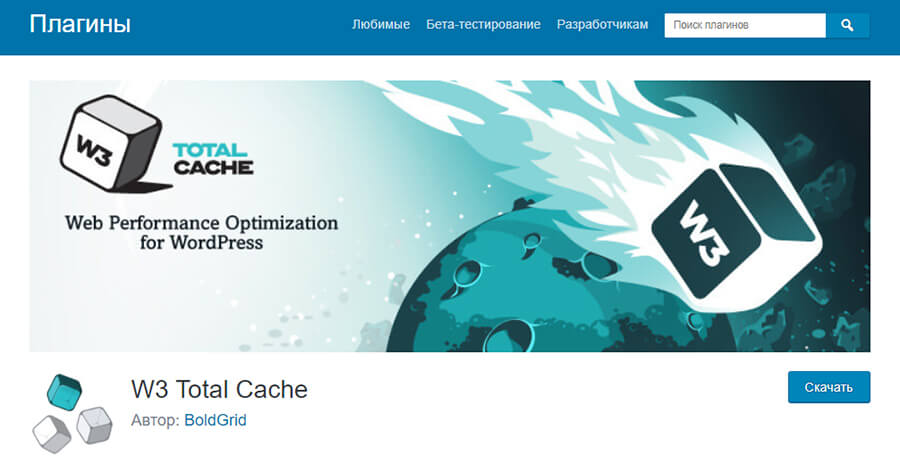Click the magnifier search button
900x473 pixels.
tap(847, 25)
